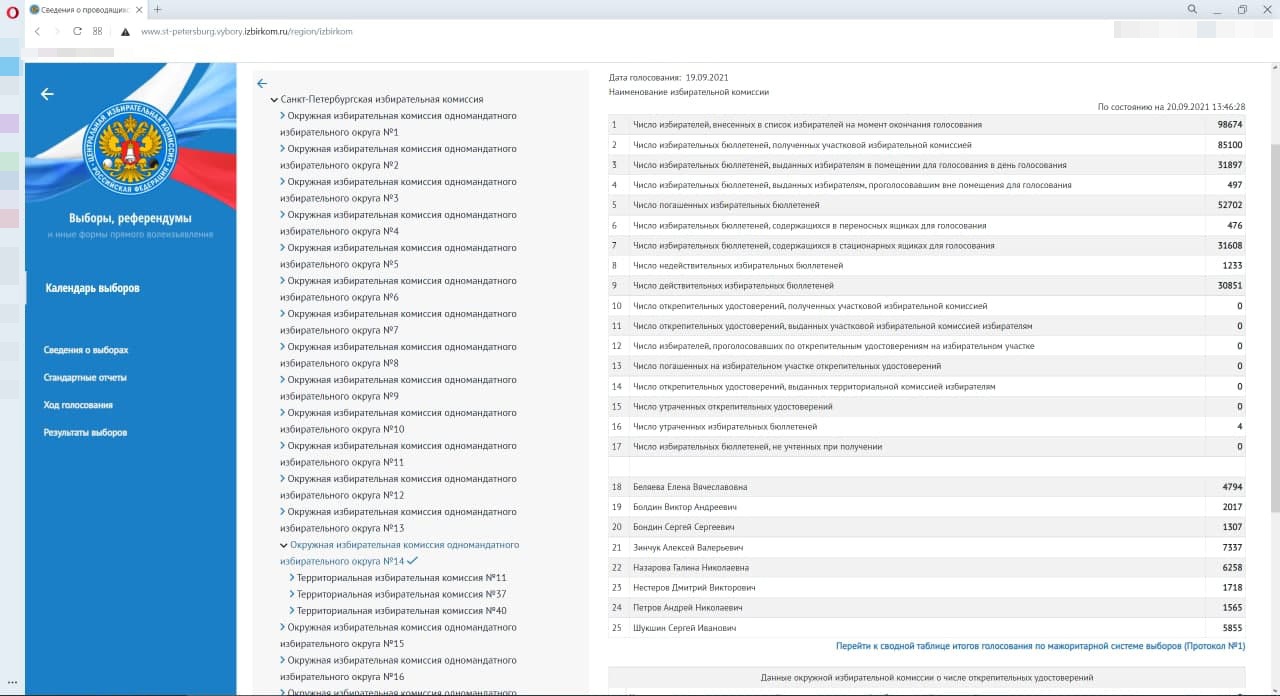This screenshot has width=1280, height=696.
Task: Select commission округа №2 tree item
Action: (x=398, y=157)
